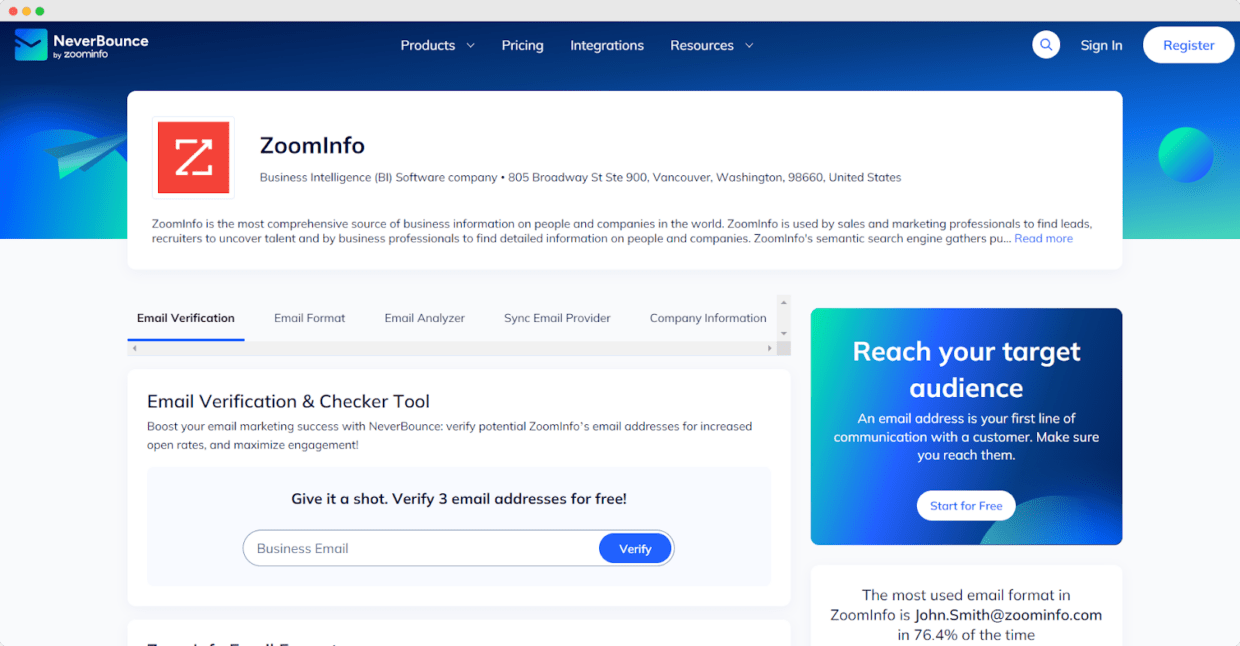This screenshot has height=646, width=1240.
Task: Click the red ZoomInfo company logo
Action: [194, 158]
